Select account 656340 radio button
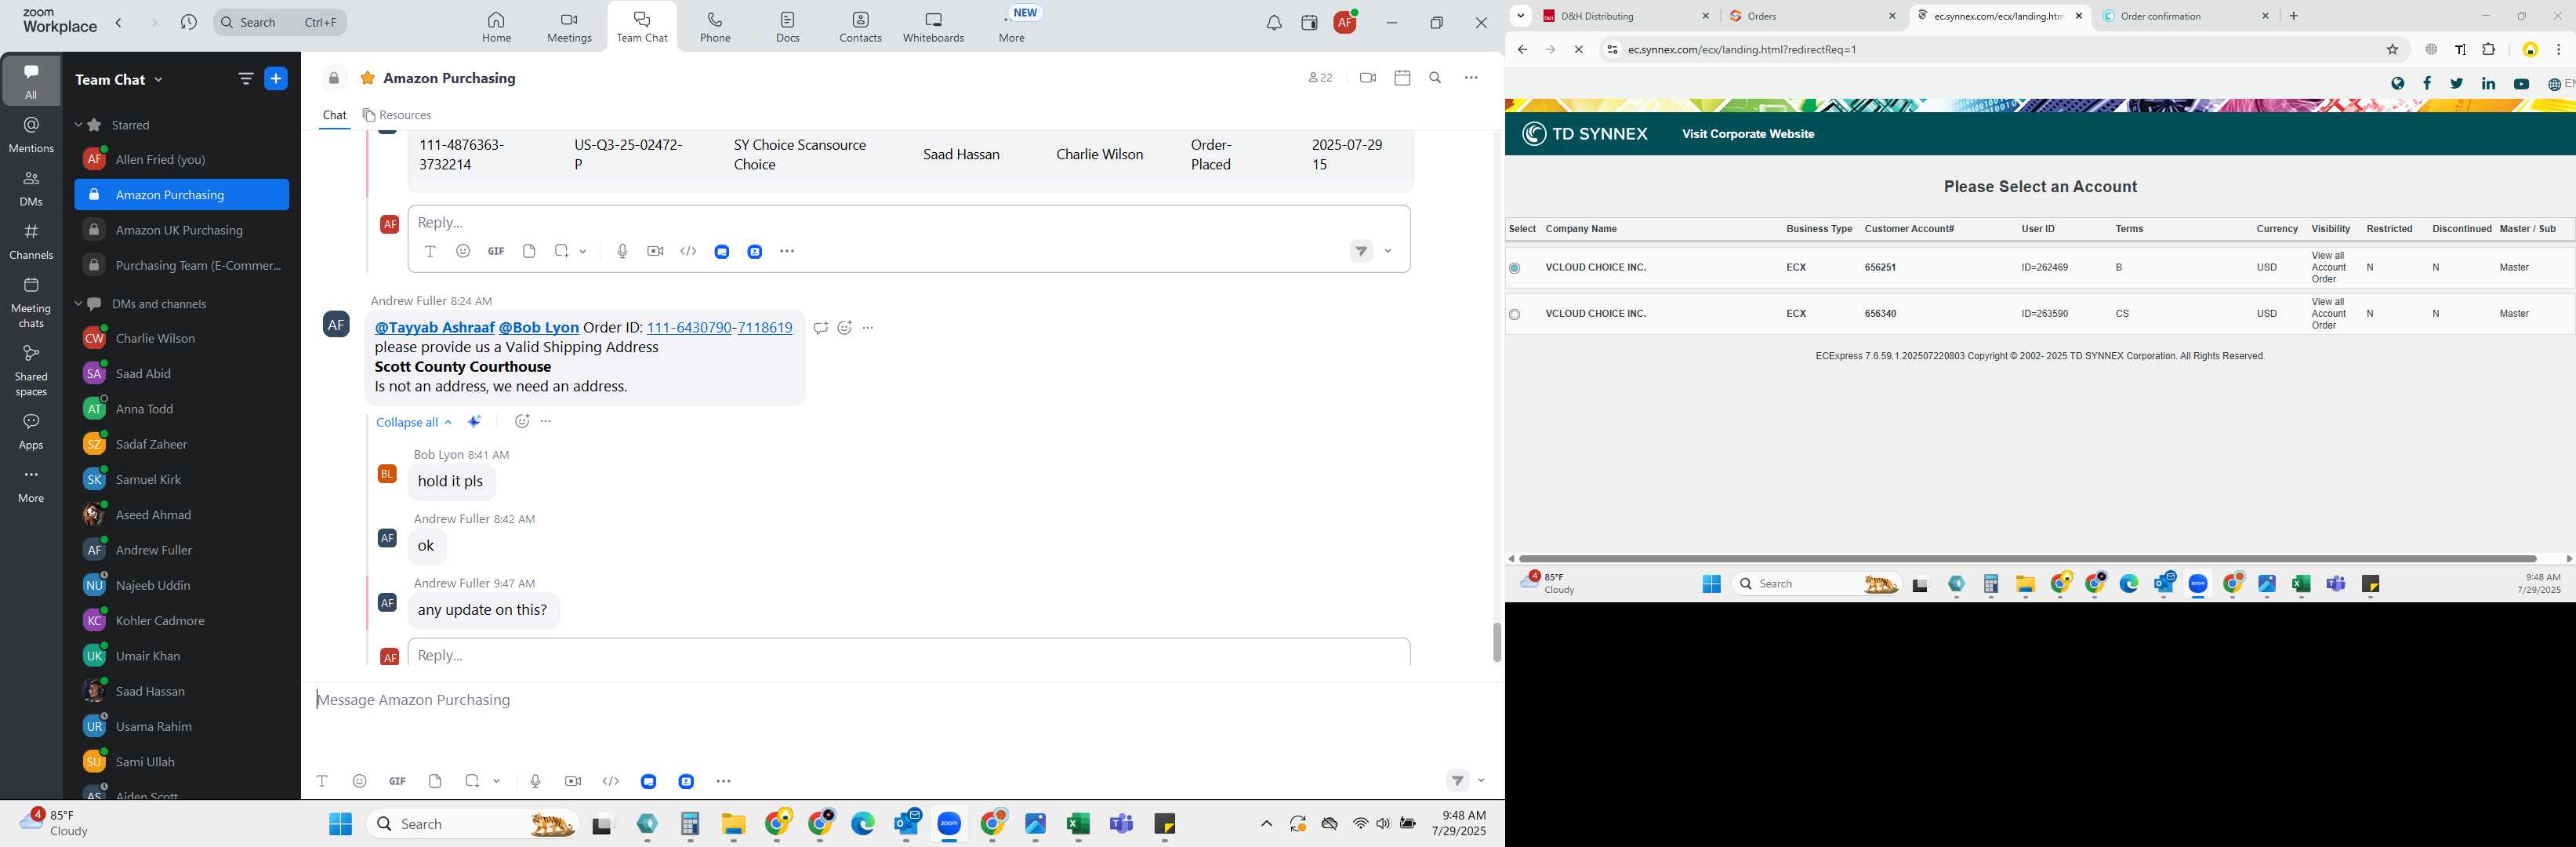This screenshot has width=2576, height=847. [x=1515, y=315]
